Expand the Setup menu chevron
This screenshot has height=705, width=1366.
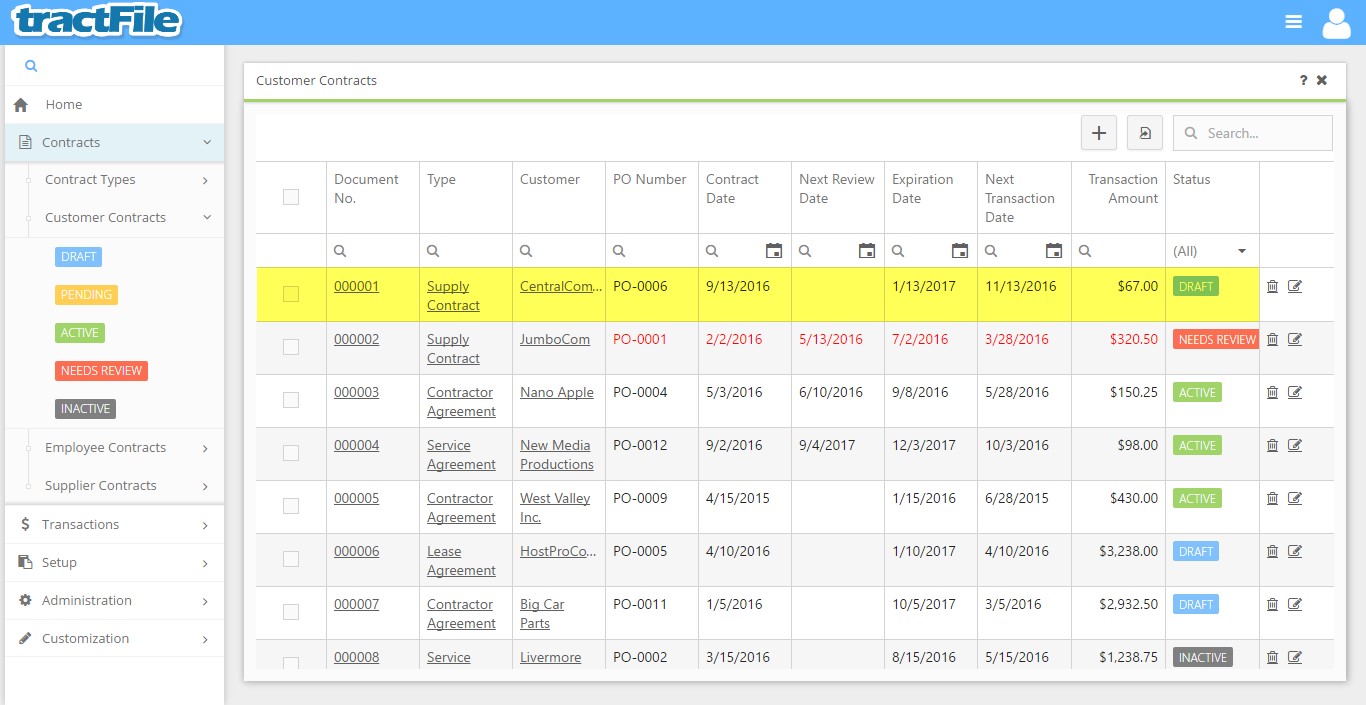205,563
